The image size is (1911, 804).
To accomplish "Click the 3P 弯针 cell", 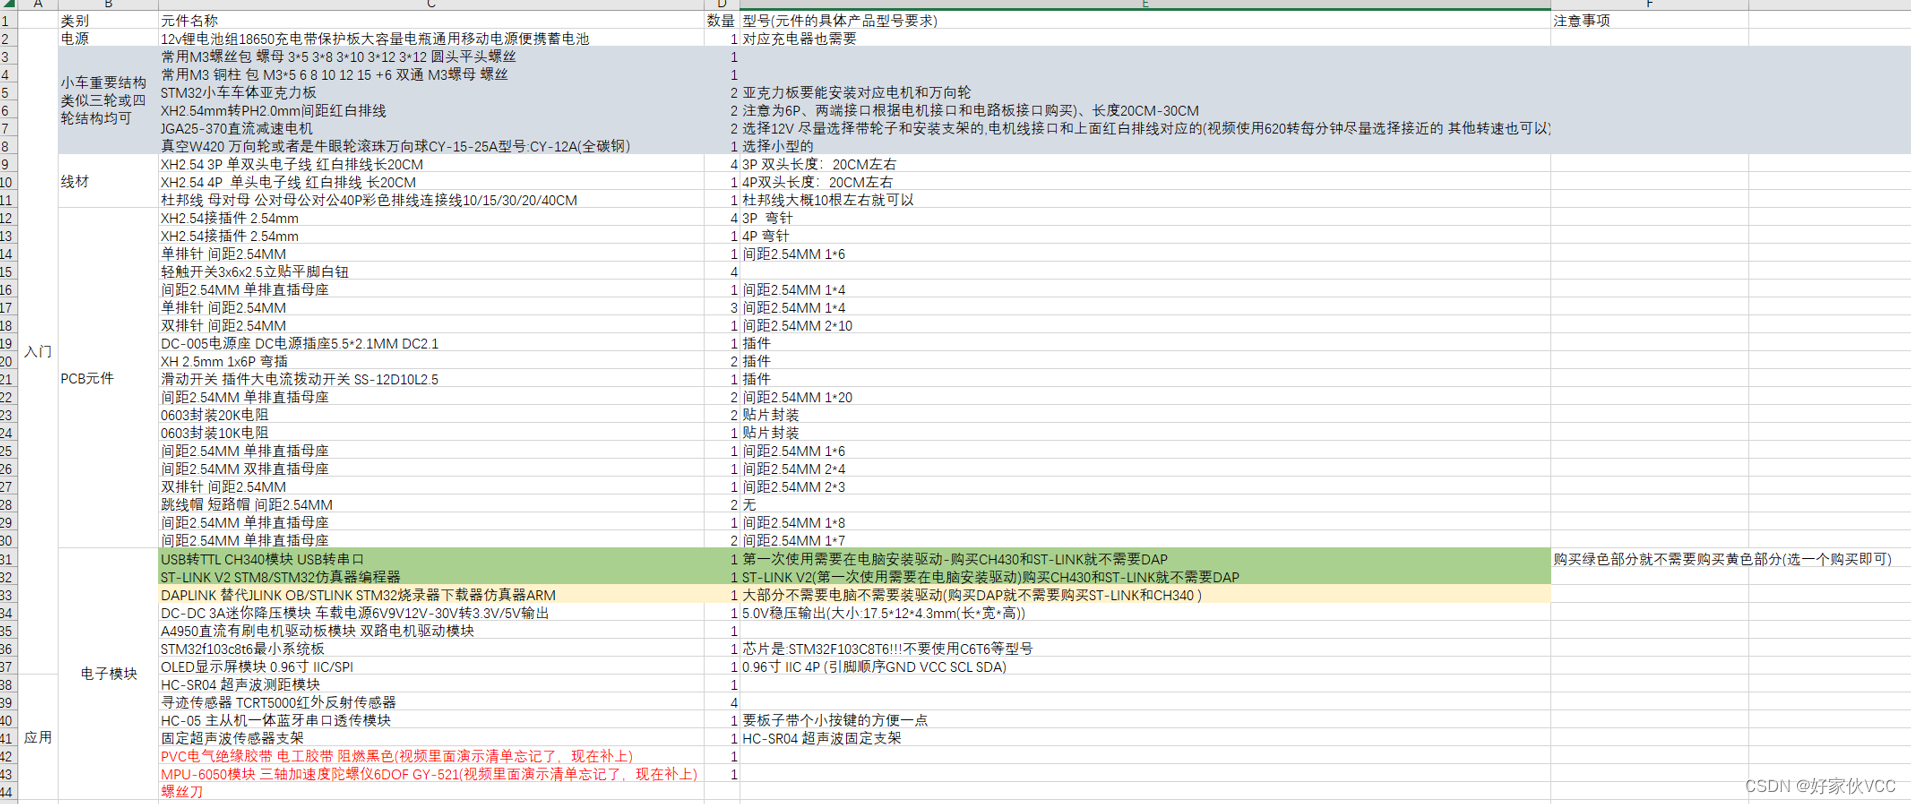I will (x=1145, y=218).
